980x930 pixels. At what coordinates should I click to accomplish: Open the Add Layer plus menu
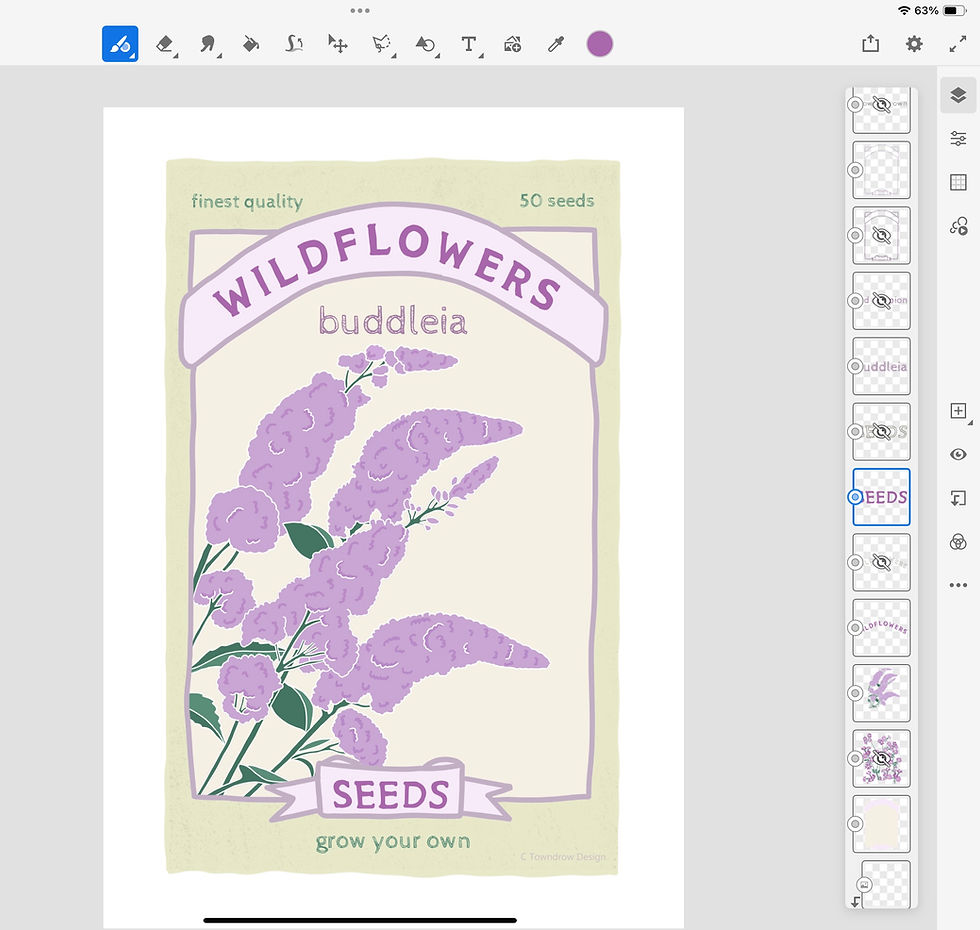tap(958, 411)
